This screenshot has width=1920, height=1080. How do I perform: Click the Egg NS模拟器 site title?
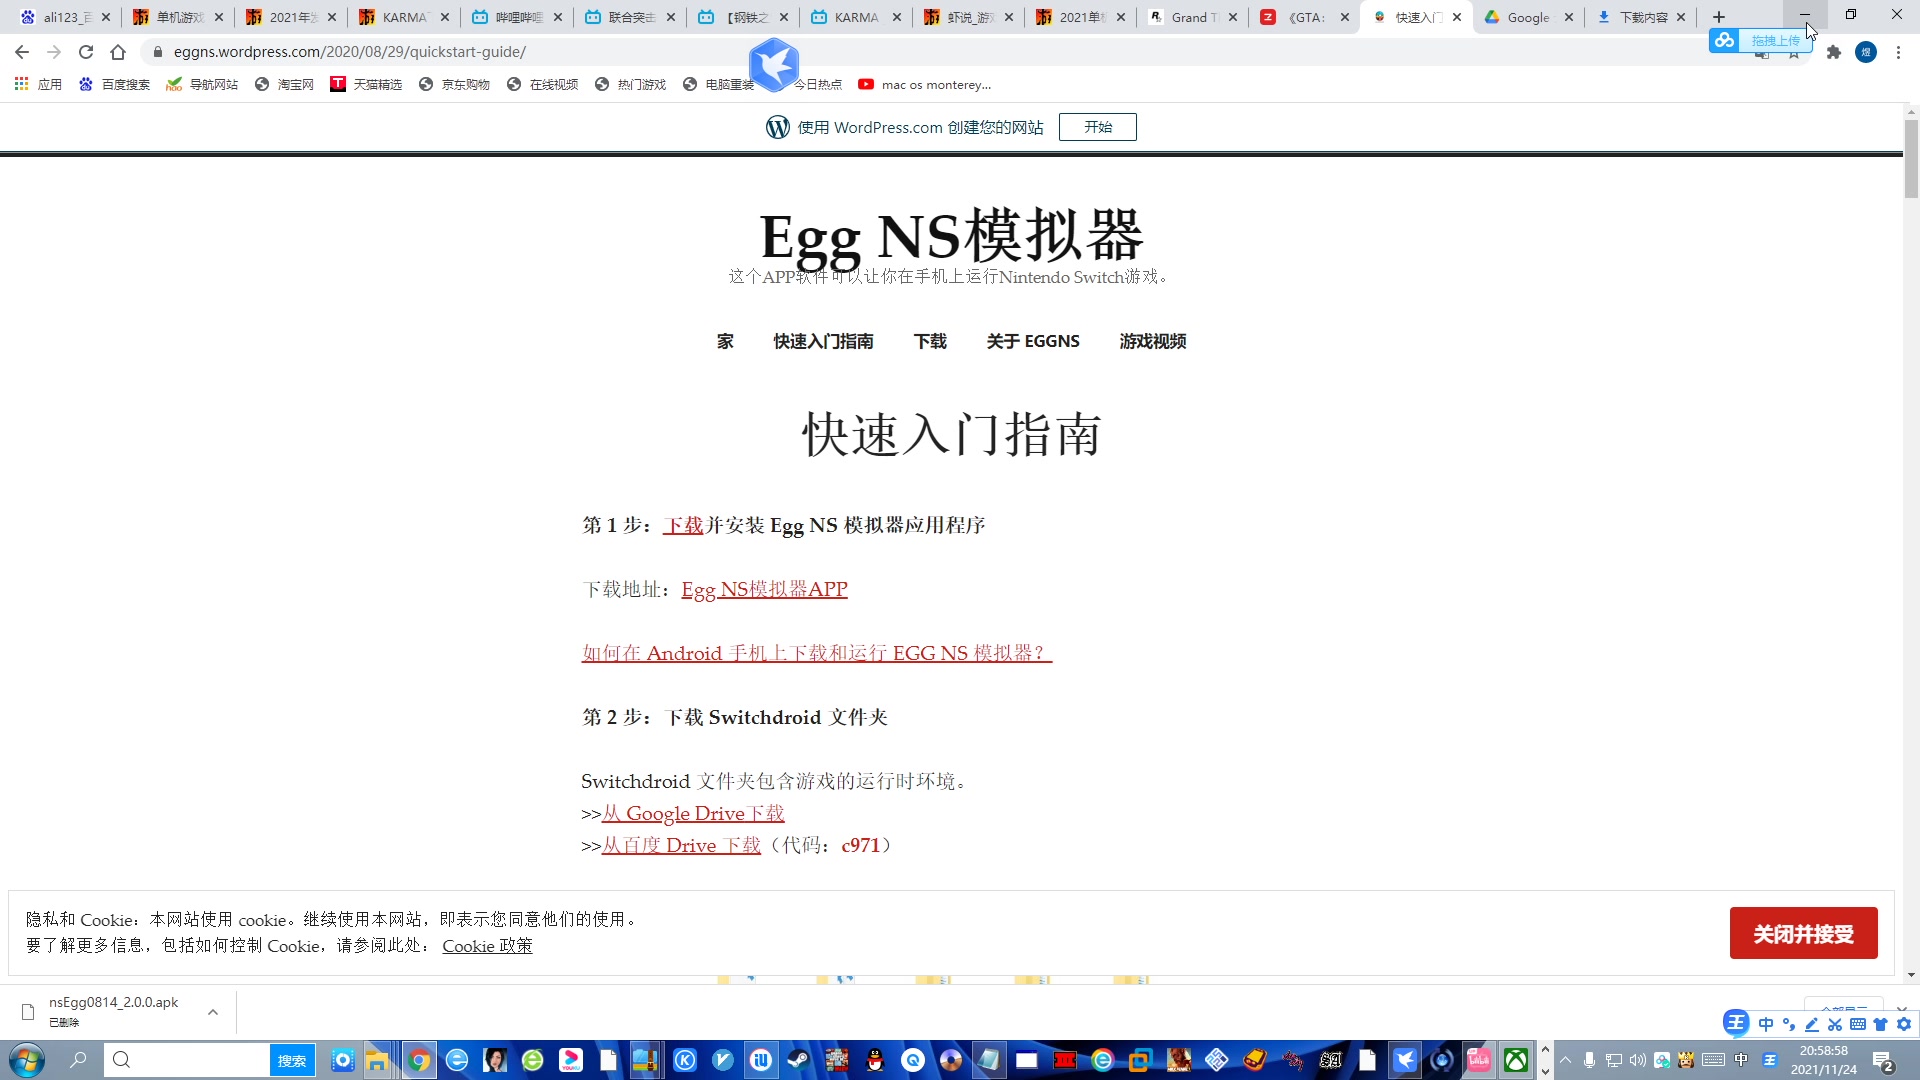pyautogui.click(x=951, y=237)
